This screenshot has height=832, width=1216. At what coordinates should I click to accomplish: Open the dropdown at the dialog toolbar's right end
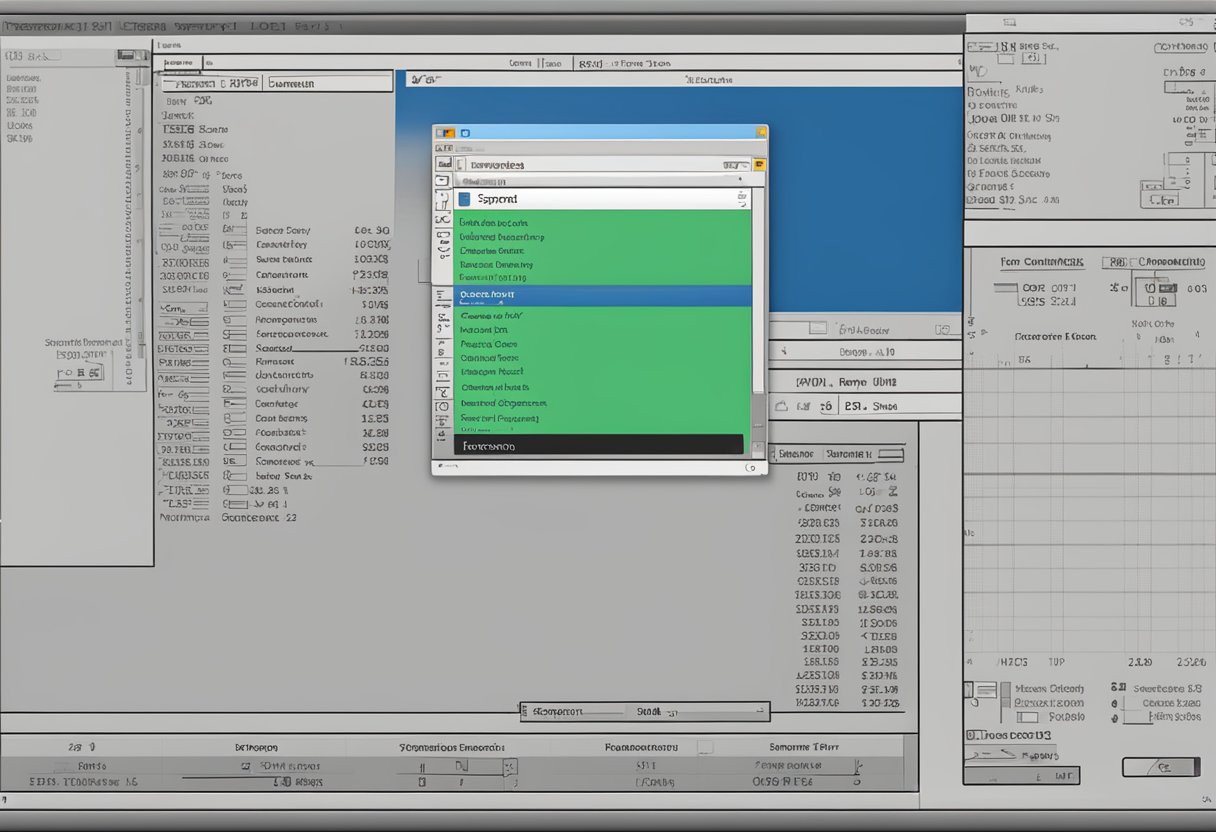click(735, 164)
